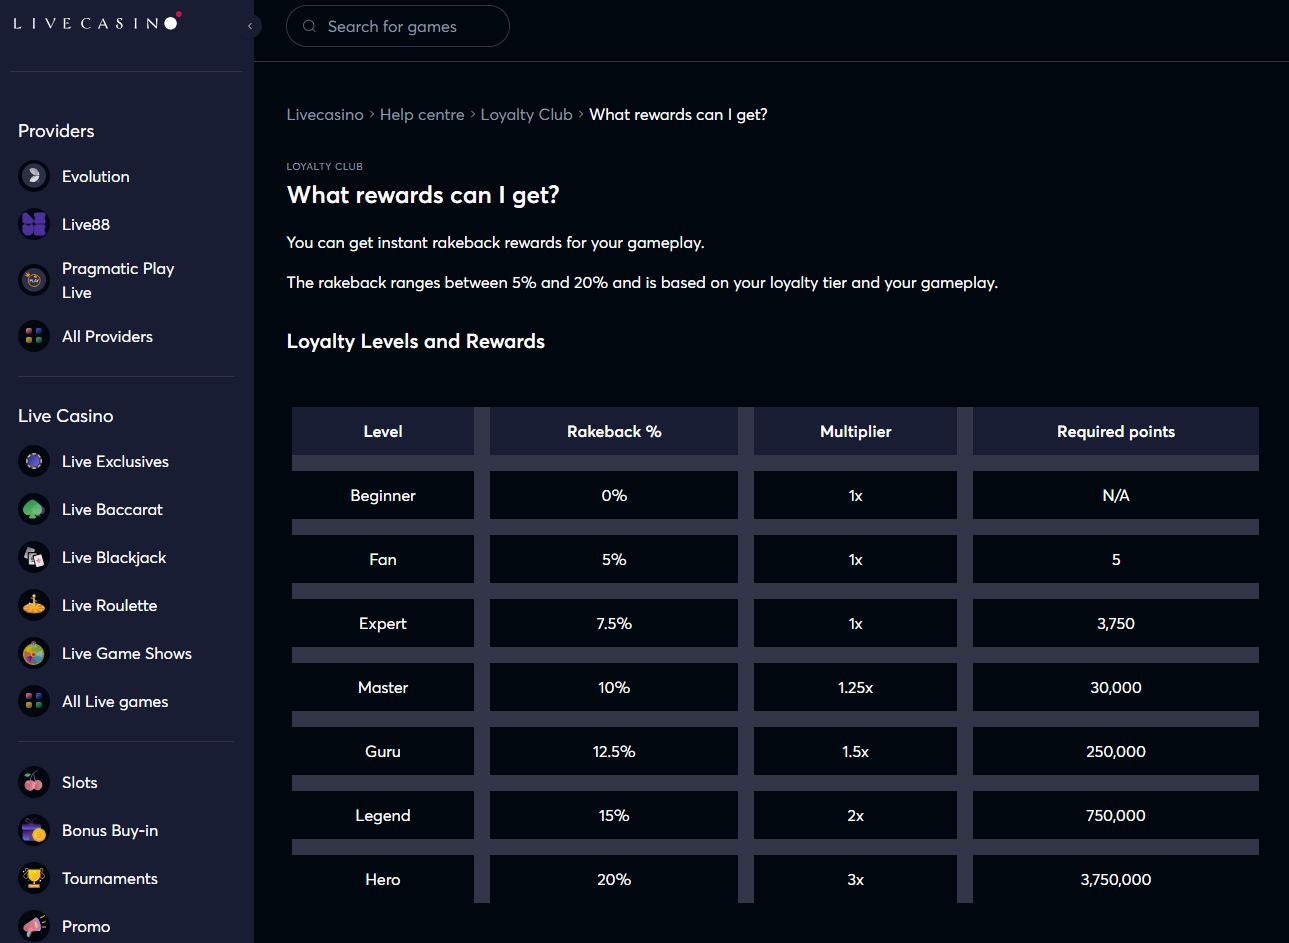Open the Live Exclusives chip icon

pos(34,462)
